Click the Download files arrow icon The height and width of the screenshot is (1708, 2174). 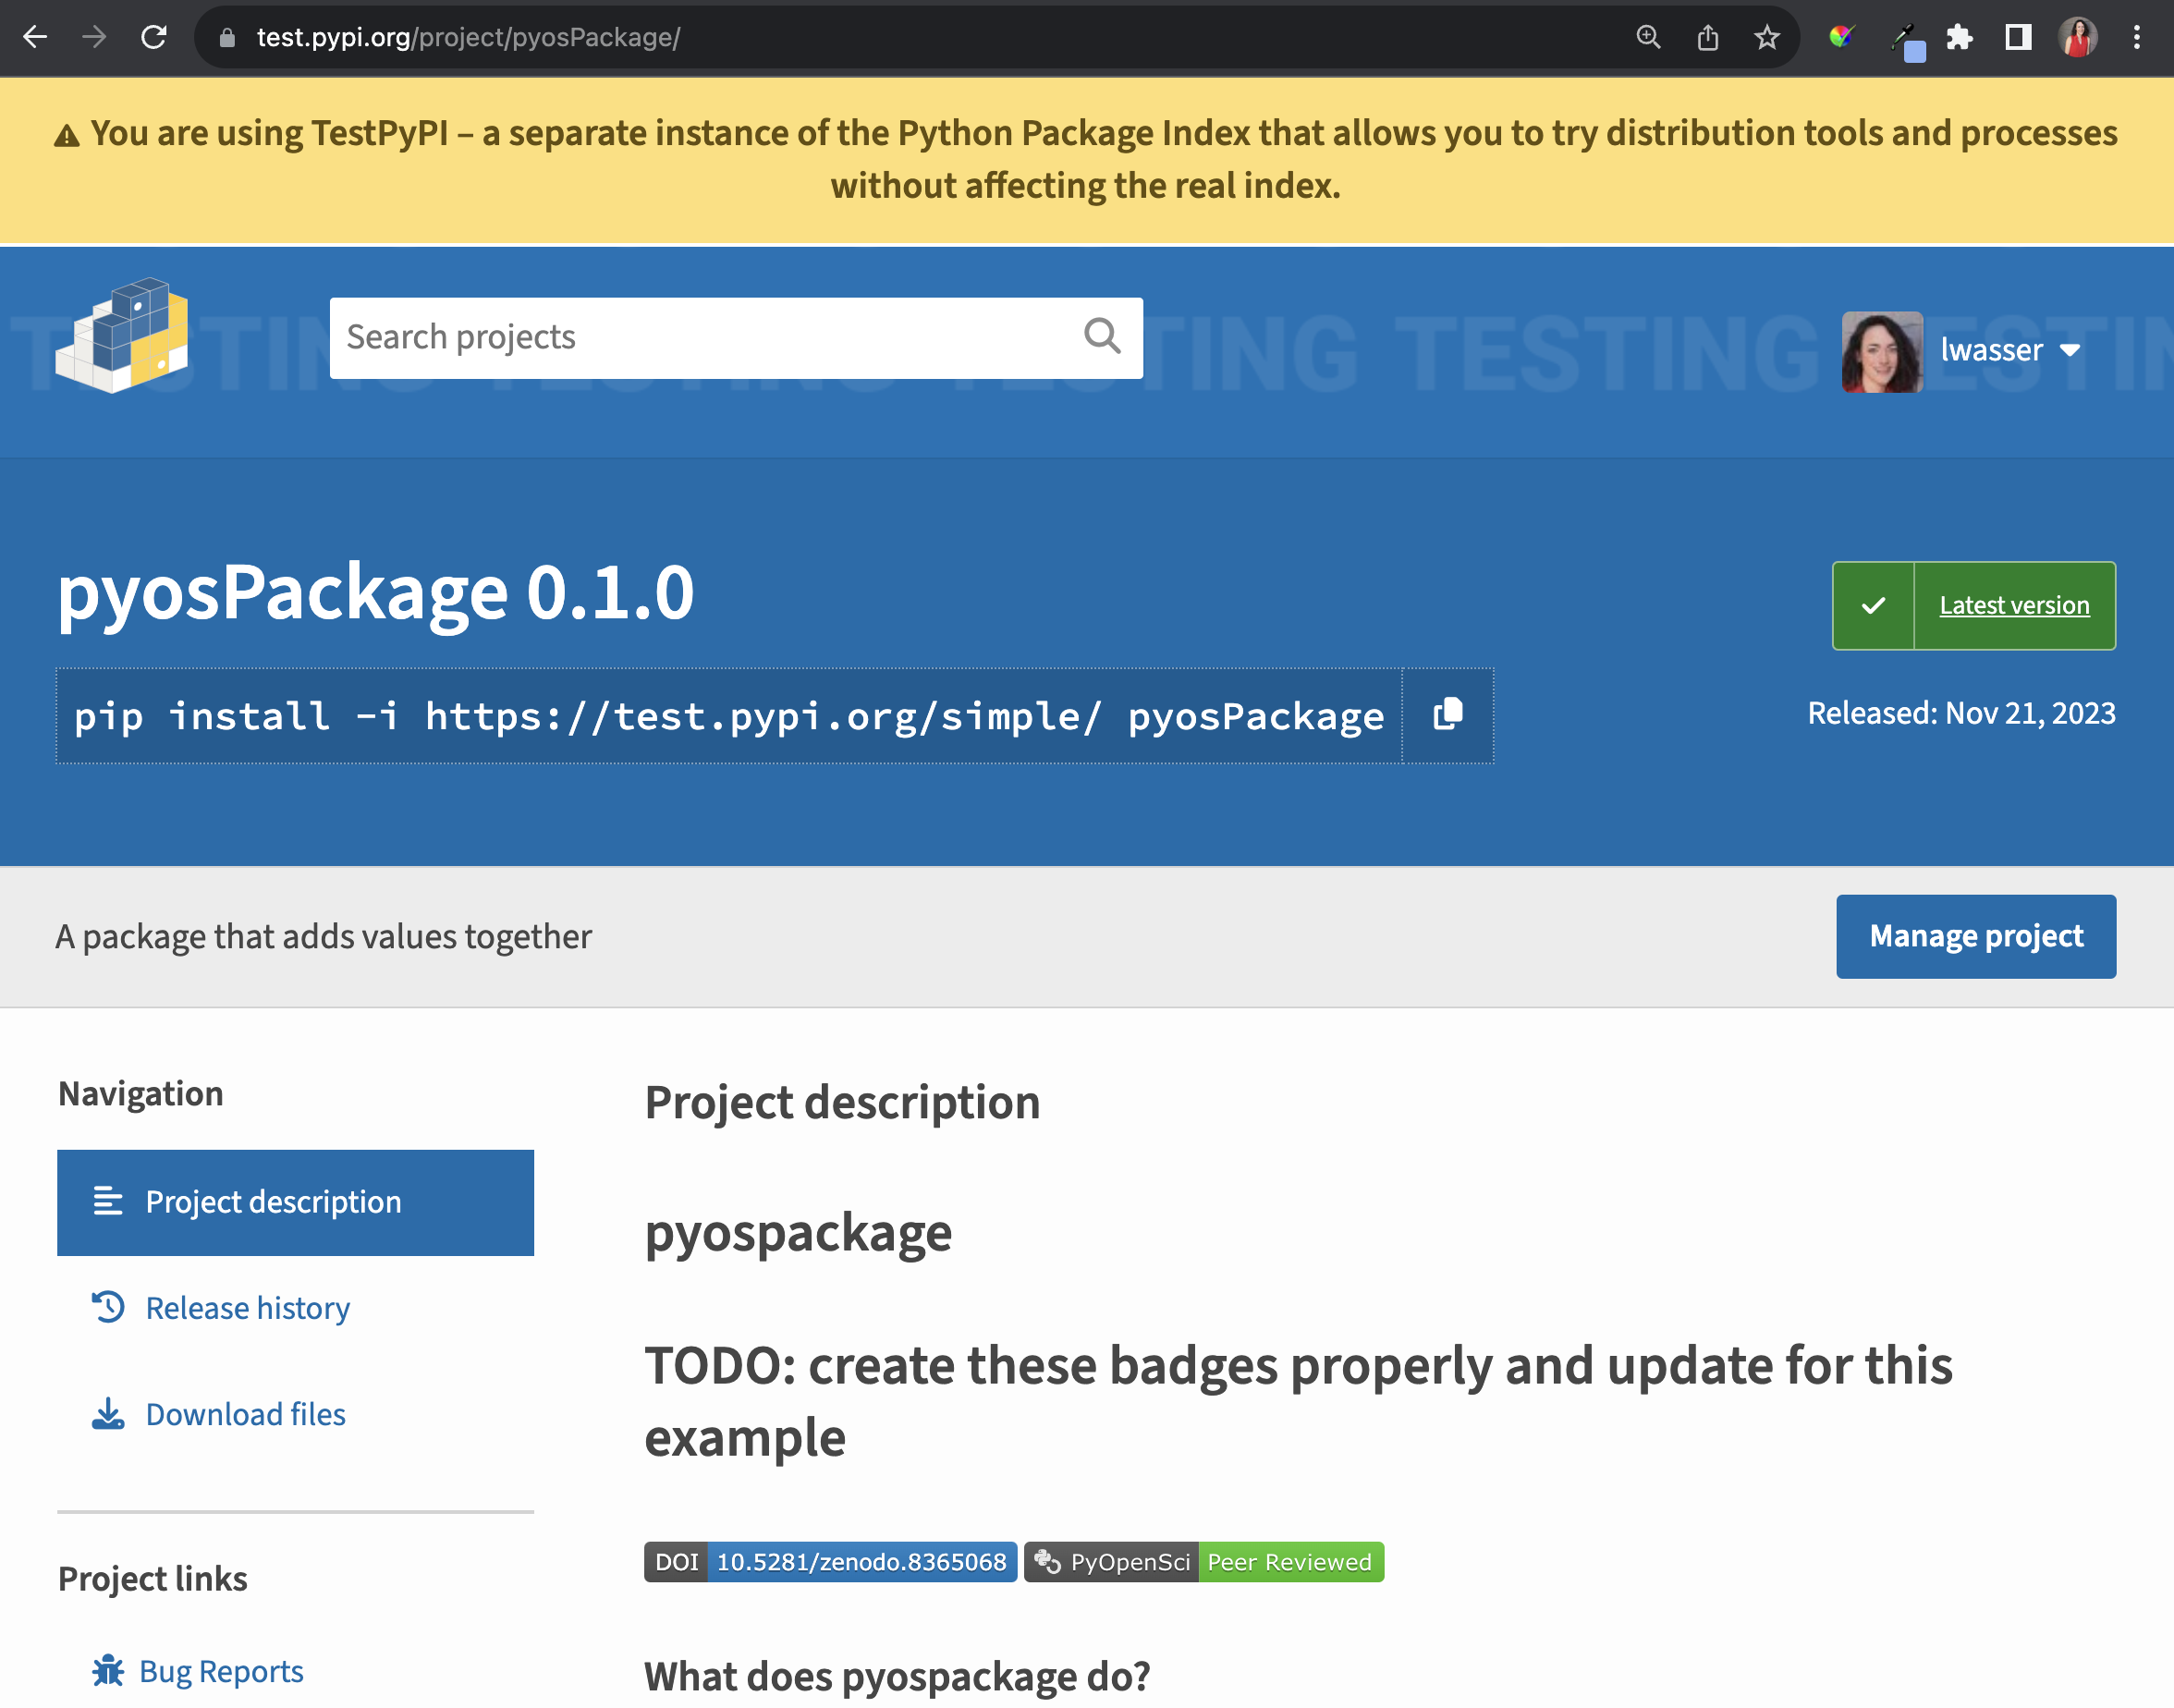coord(108,1414)
